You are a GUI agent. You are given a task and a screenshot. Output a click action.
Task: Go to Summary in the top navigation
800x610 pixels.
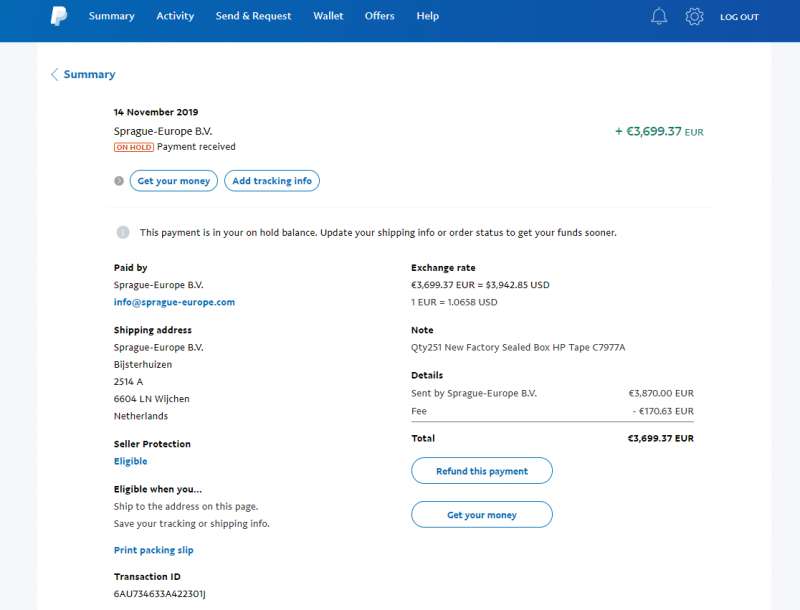pos(111,16)
